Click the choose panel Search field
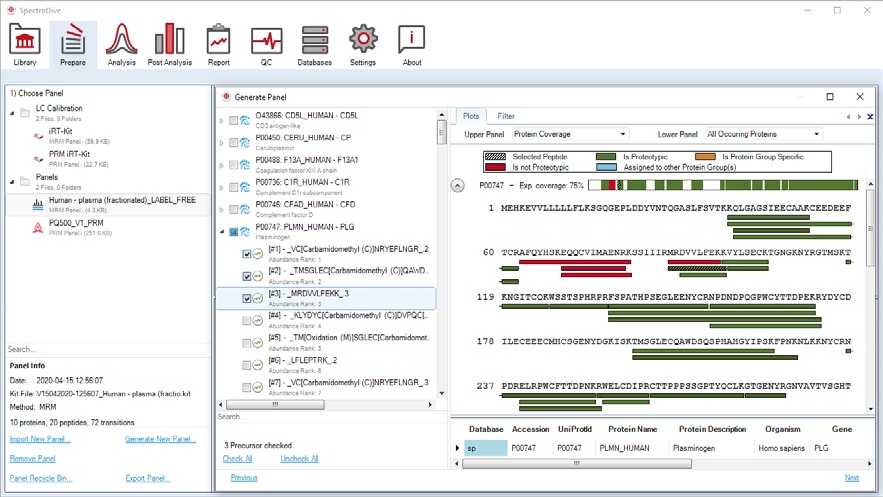Image resolution: width=883 pixels, height=497 pixels. [107, 350]
